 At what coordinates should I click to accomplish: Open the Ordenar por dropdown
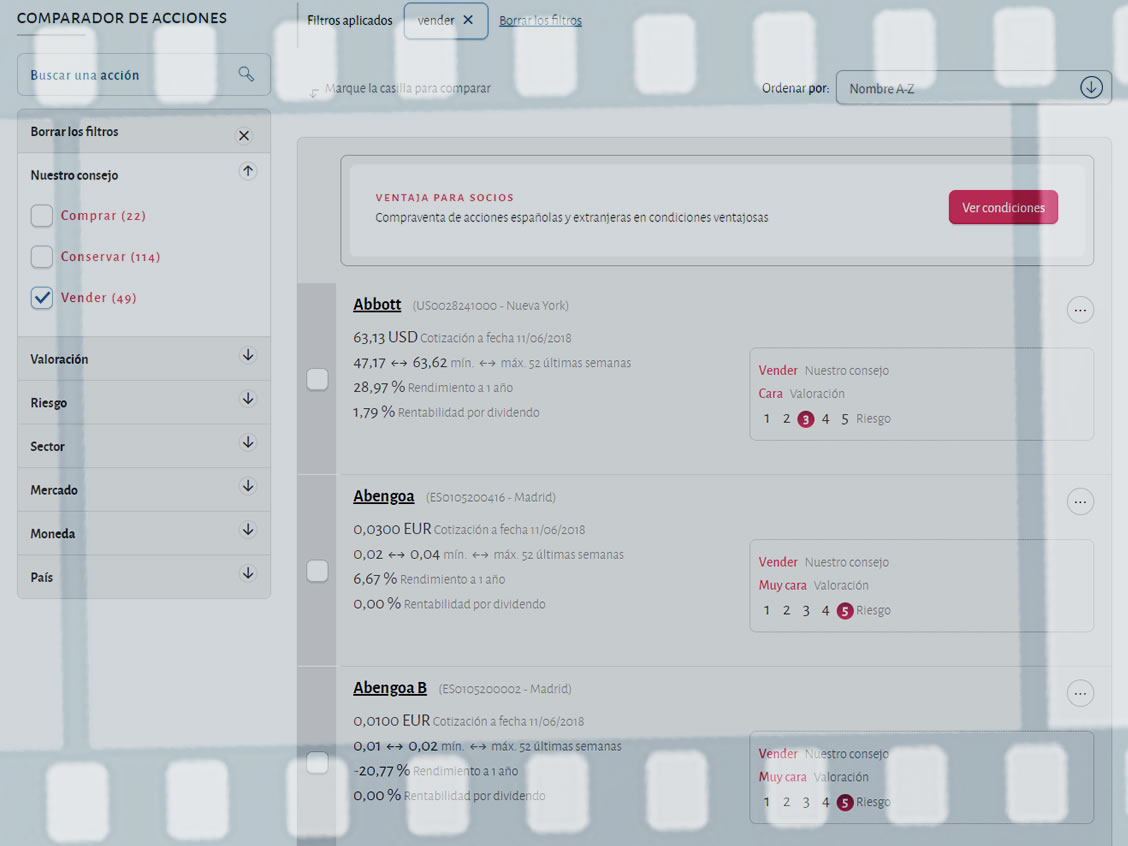click(x=960, y=88)
